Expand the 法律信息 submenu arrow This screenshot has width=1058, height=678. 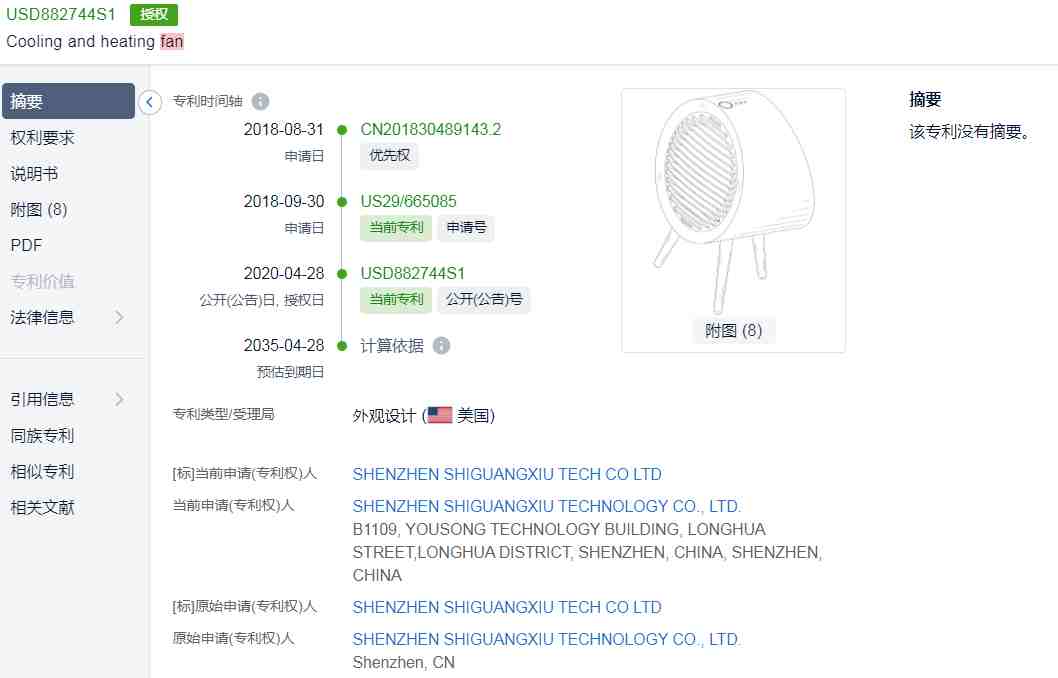pos(119,317)
